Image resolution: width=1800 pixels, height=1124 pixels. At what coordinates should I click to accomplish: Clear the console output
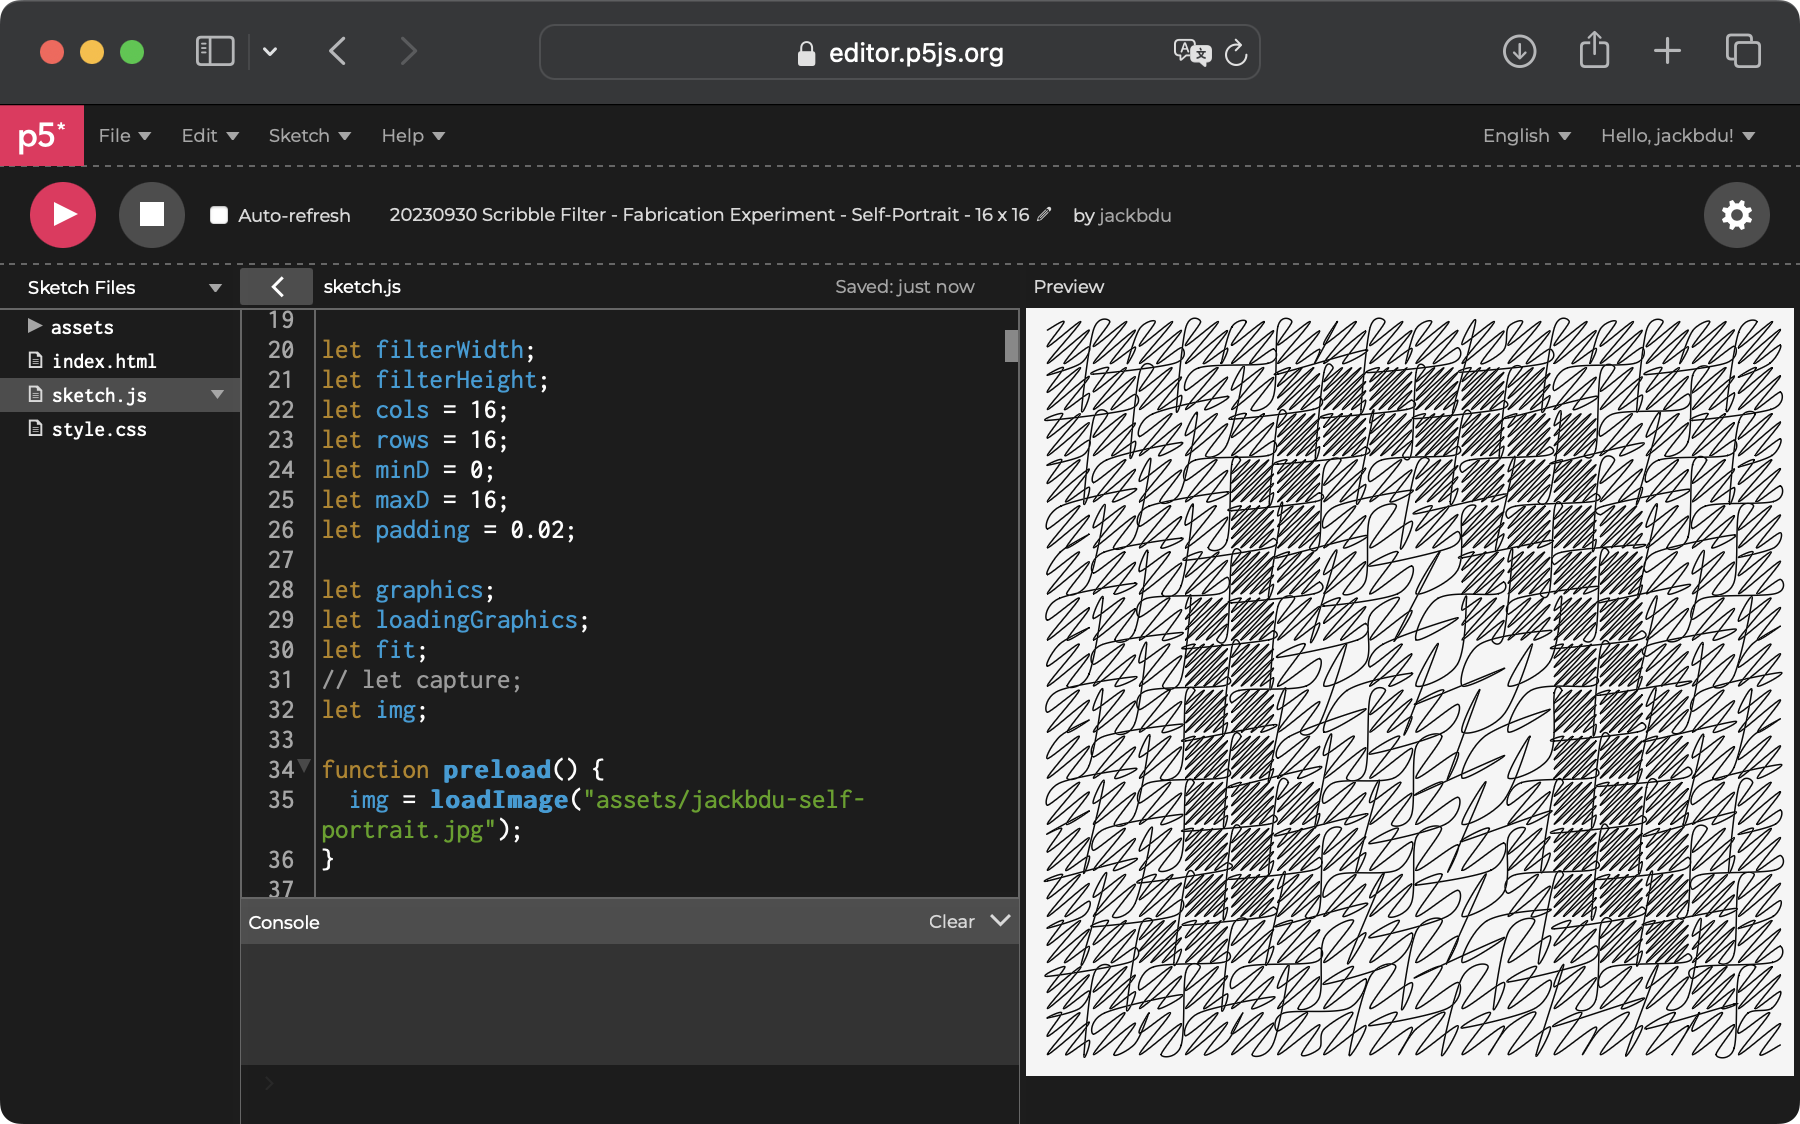pos(951,922)
